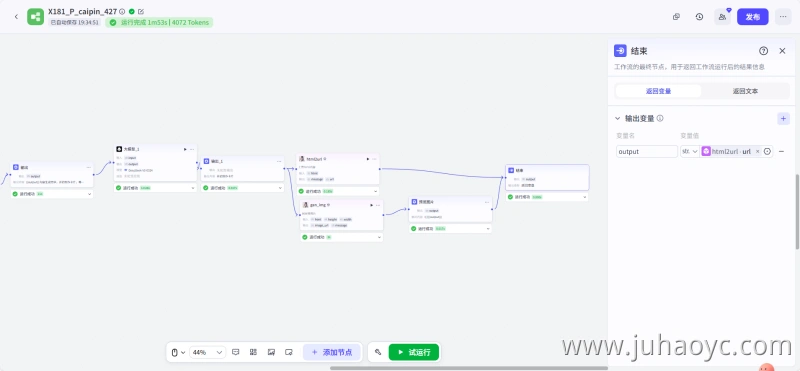Click the duplicate workflow icon in header

coord(676,17)
